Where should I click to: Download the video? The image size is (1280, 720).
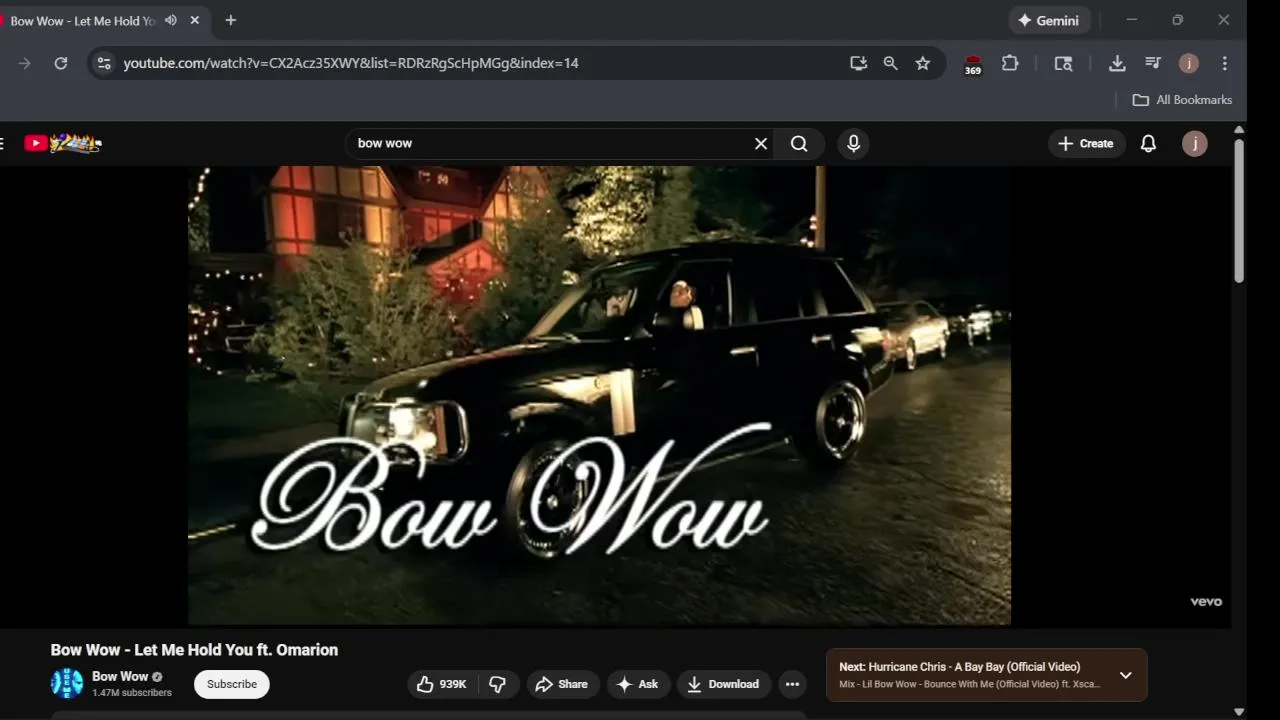tap(723, 684)
